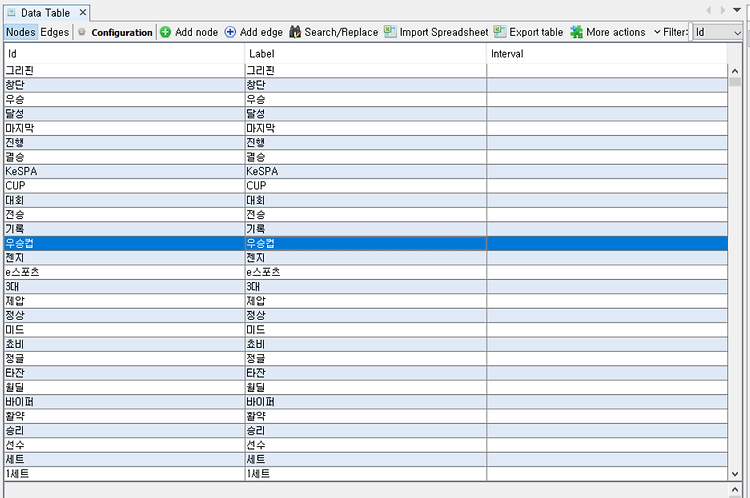Image resolution: width=750 pixels, height=498 pixels.
Task: Sort by the Interval column header
Action: click(x=607, y=54)
